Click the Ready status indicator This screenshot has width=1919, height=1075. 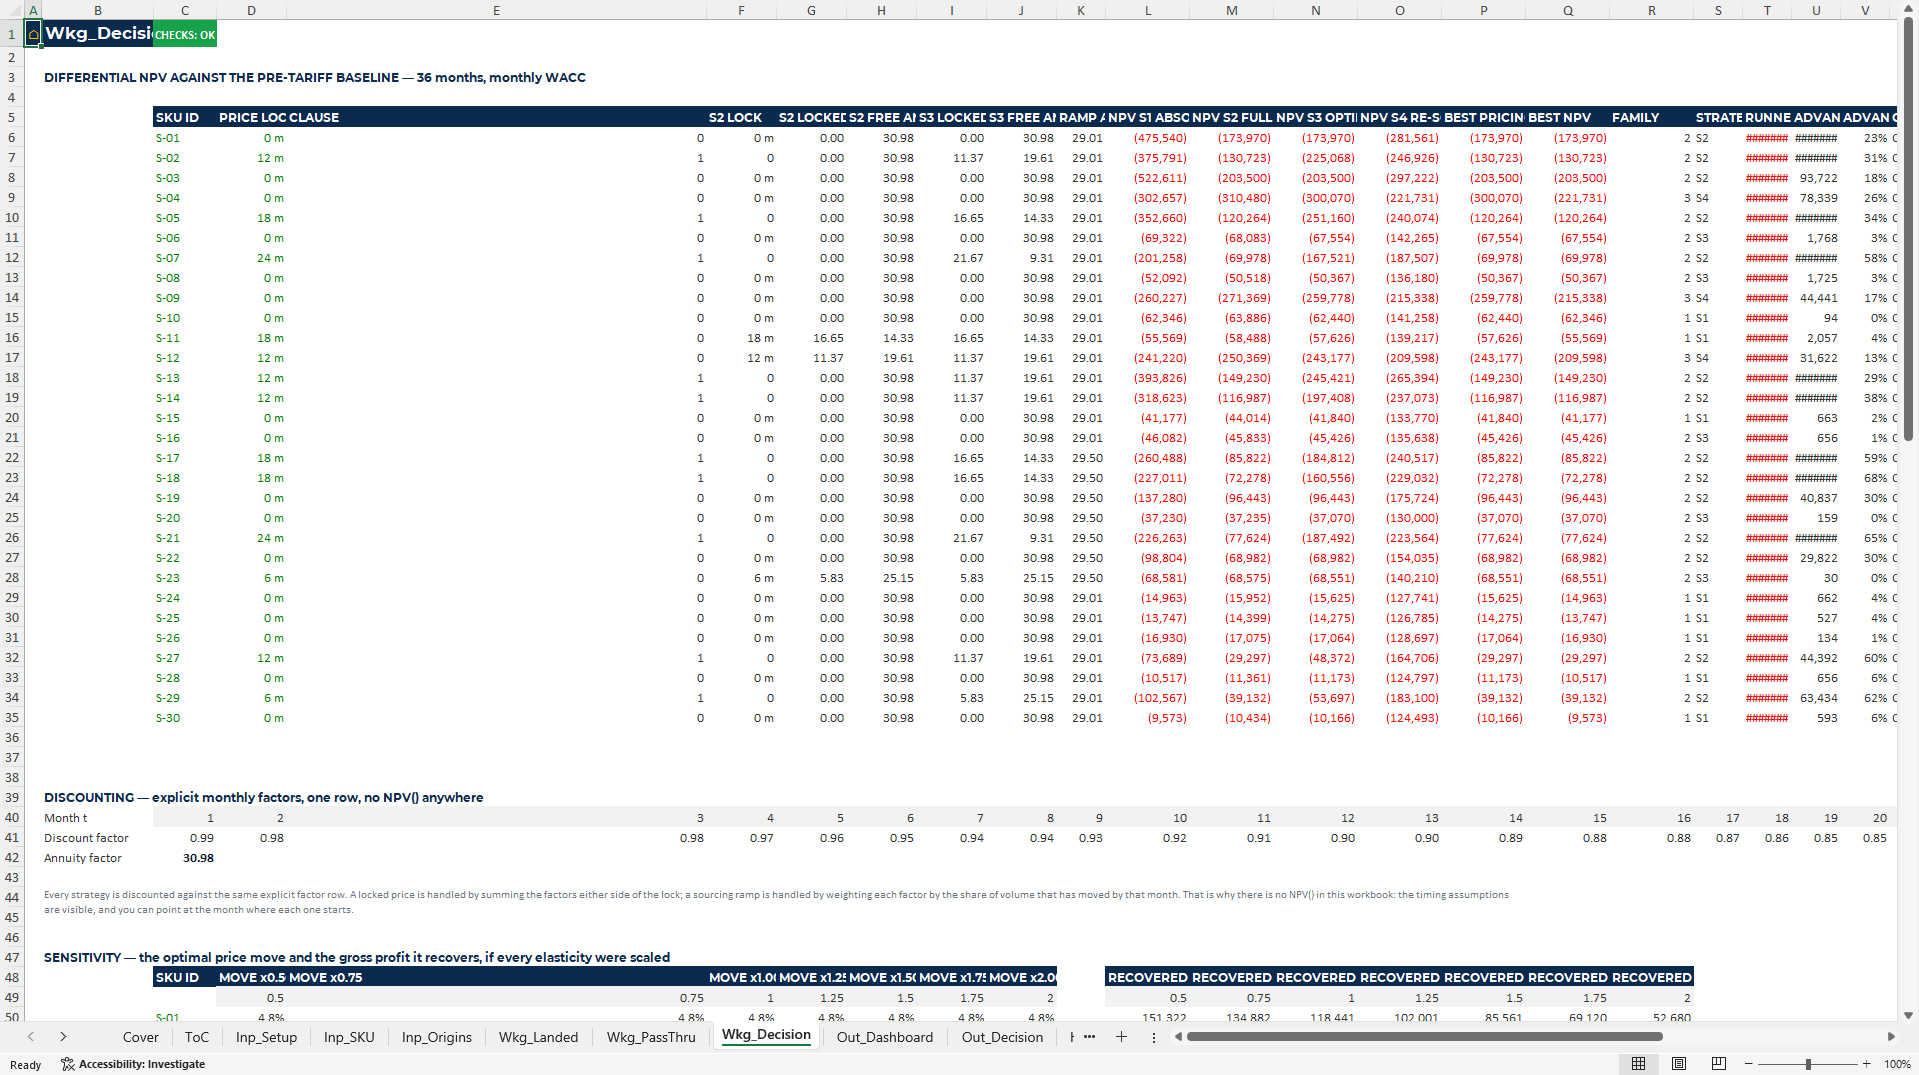click(25, 1064)
